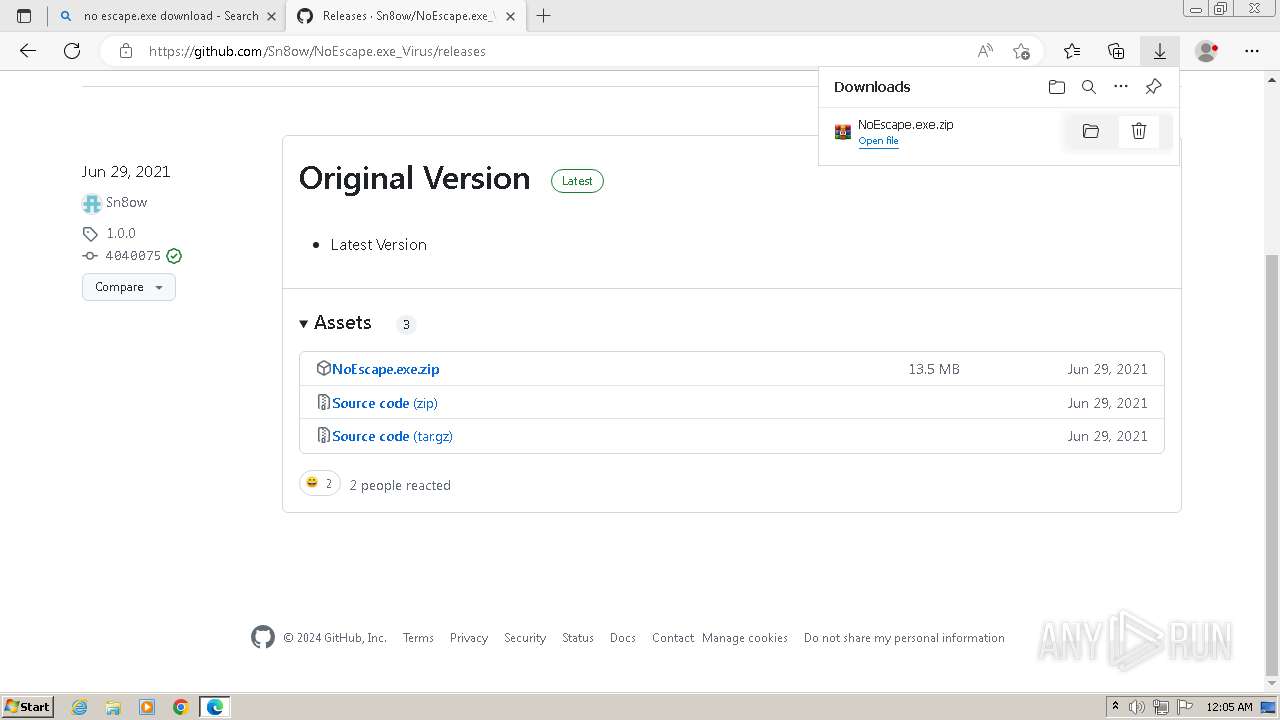Image resolution: width=1280 pixels, height=720 pixels.
Task: Click the GitHub logo in the footer
Action: (x=263, y=637)
